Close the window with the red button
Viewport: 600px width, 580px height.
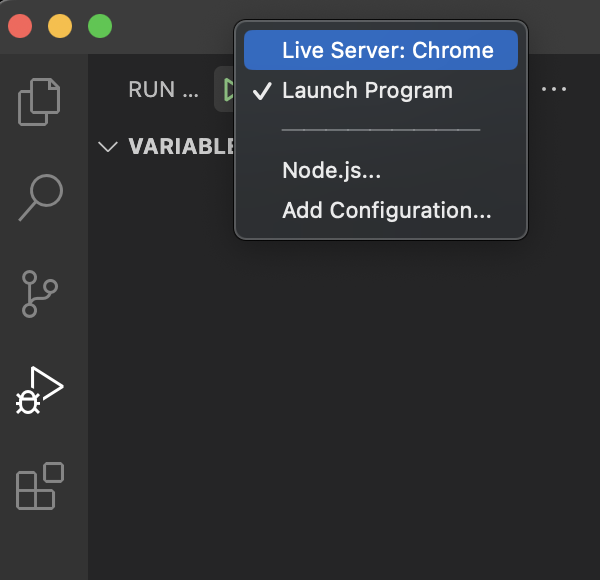tap(20, 26)
